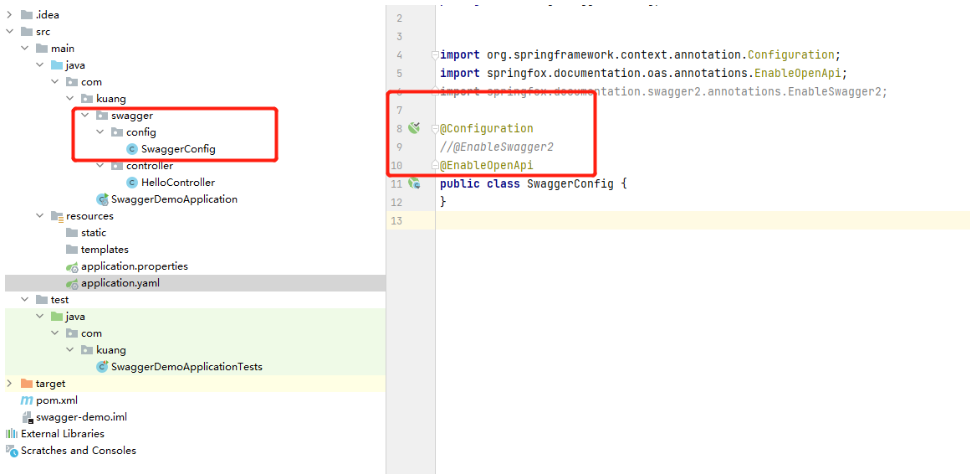
Task: Click the blue main java source folder icon
Action: 57,65
